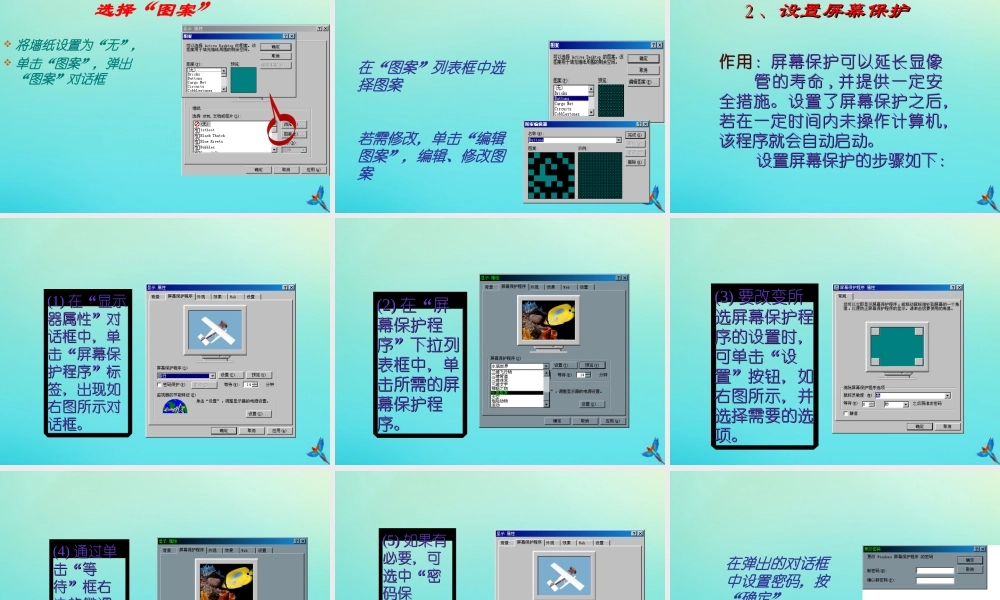The height and width of the screenshot is (600, 1000).
Task: Click the dotted pattern preview in the second slide's 图案 dialog
Action: point(610,101)
